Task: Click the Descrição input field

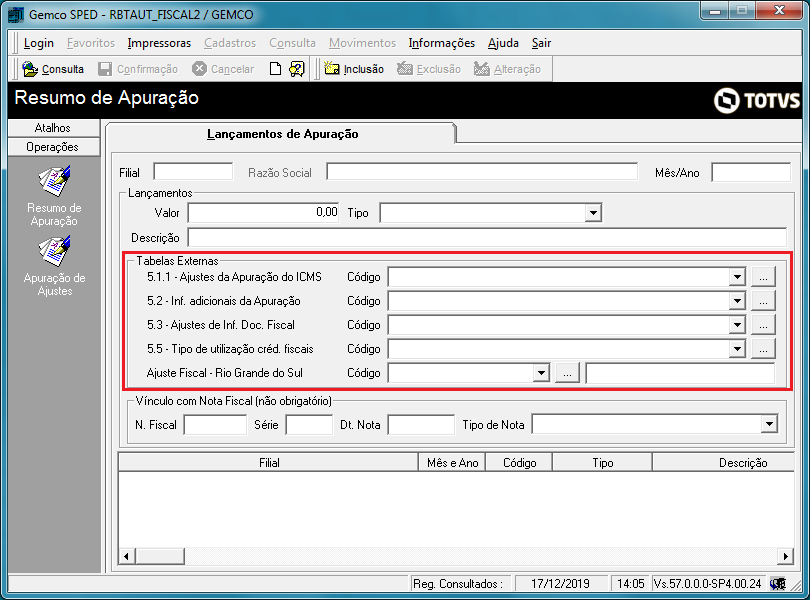Action: (487, 238)
